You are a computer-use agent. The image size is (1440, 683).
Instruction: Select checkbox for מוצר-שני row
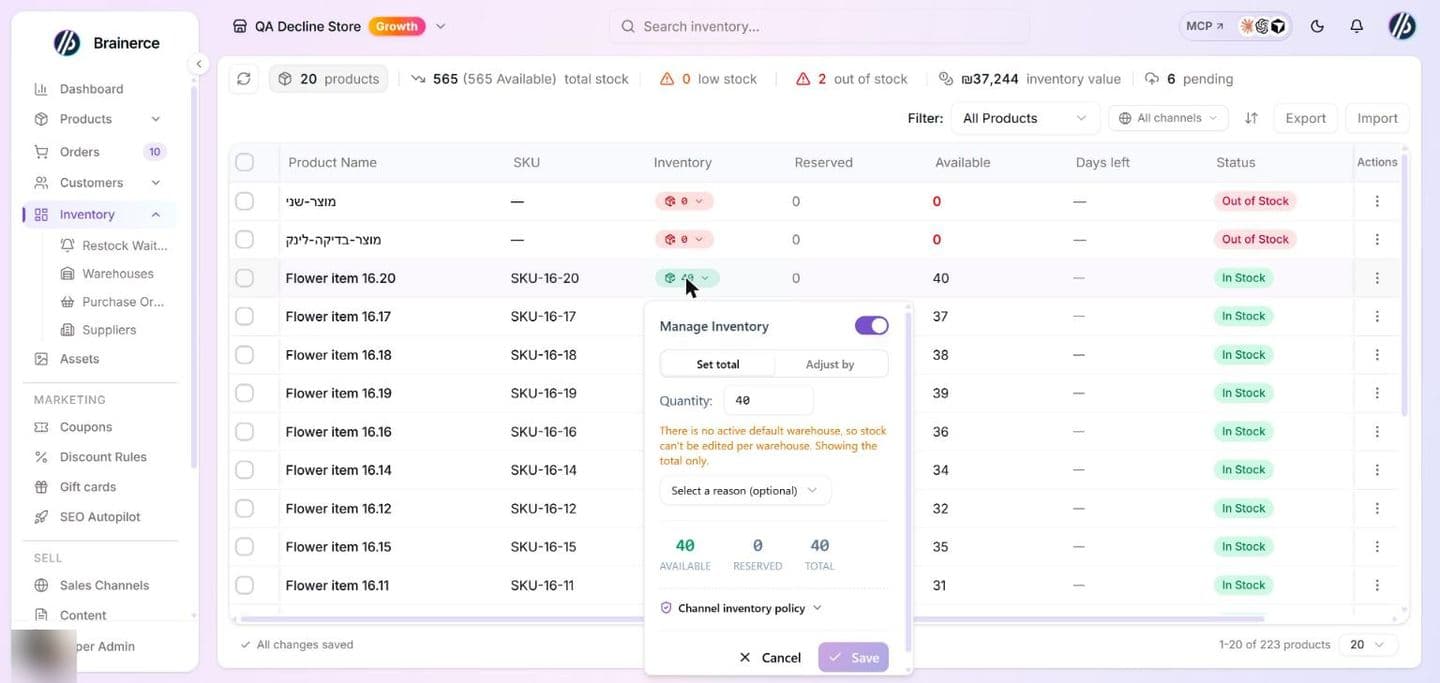pyautogui.click(x=245, y=201)
